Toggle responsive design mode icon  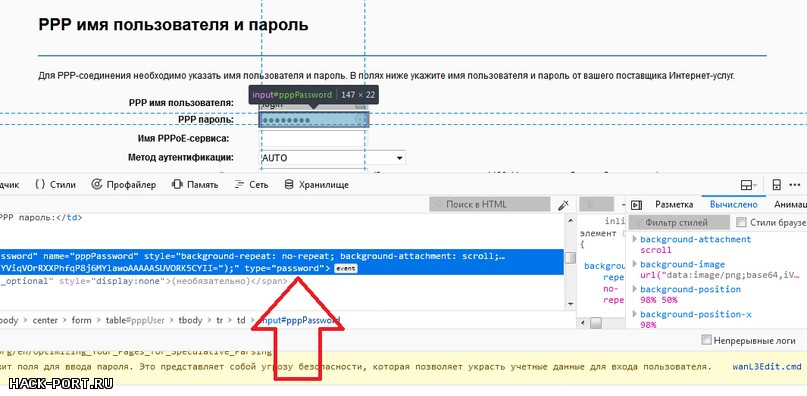click(777, 185)
